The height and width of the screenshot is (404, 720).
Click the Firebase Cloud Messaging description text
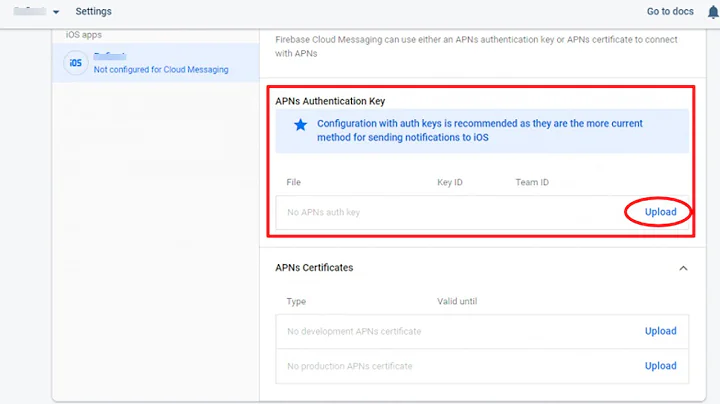[476, 46]
